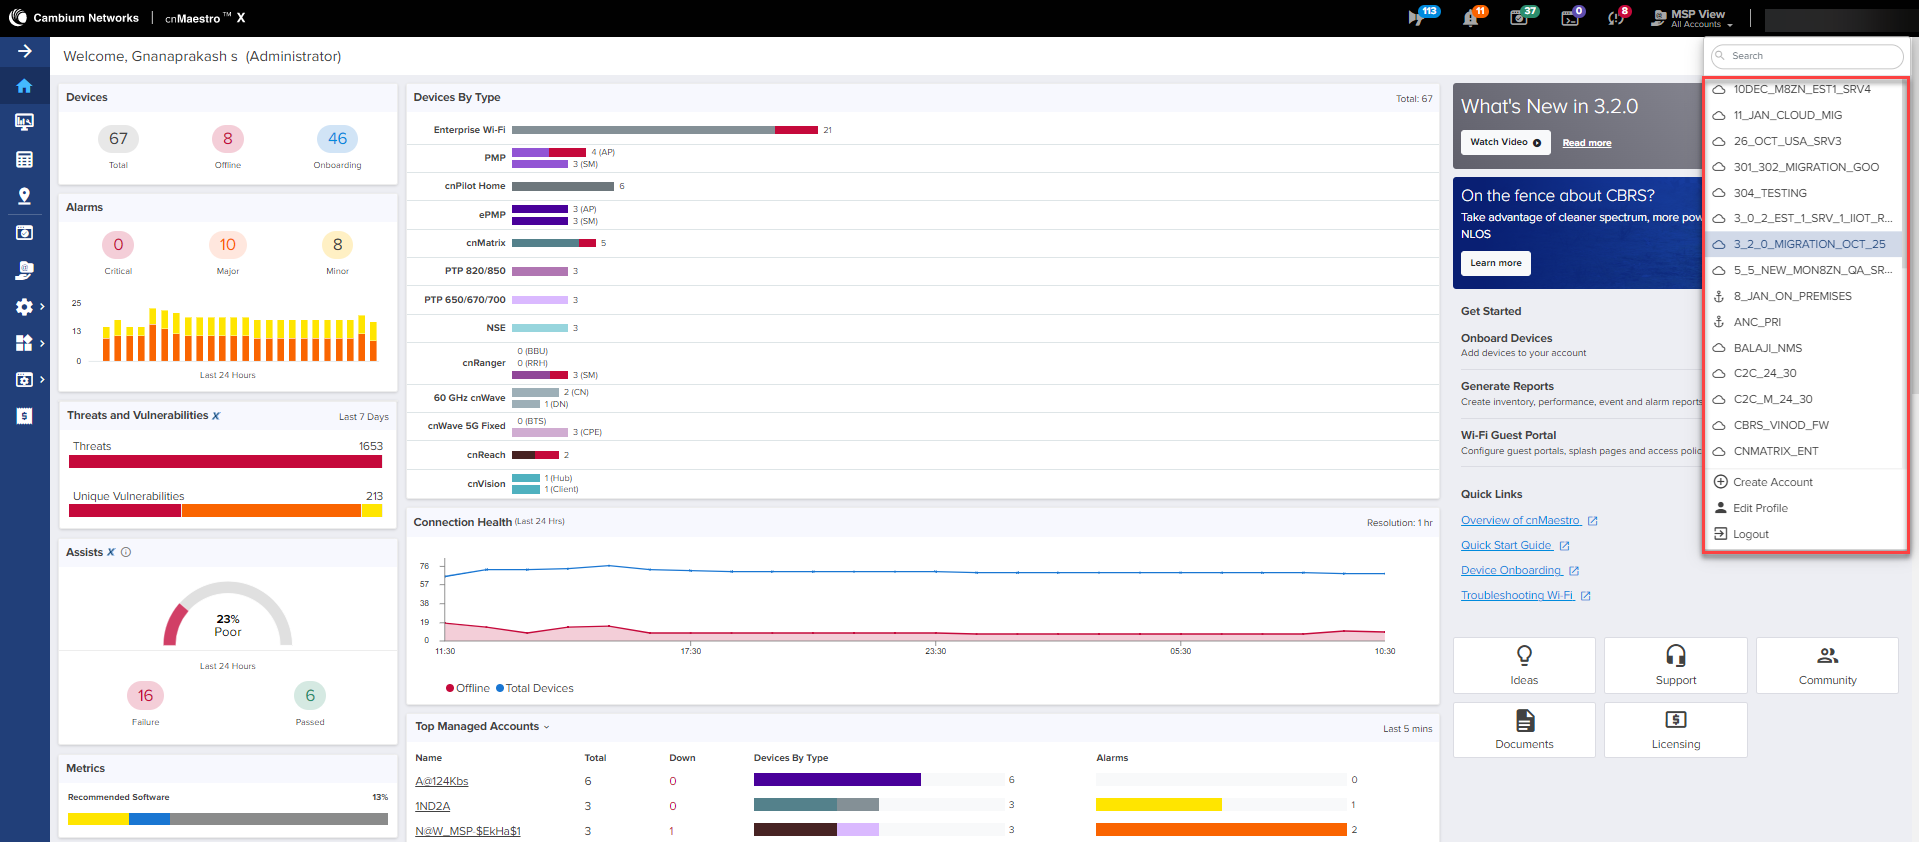Click the Assists info circle icon
The image size is (1919, 842).
tap(126, 552)
